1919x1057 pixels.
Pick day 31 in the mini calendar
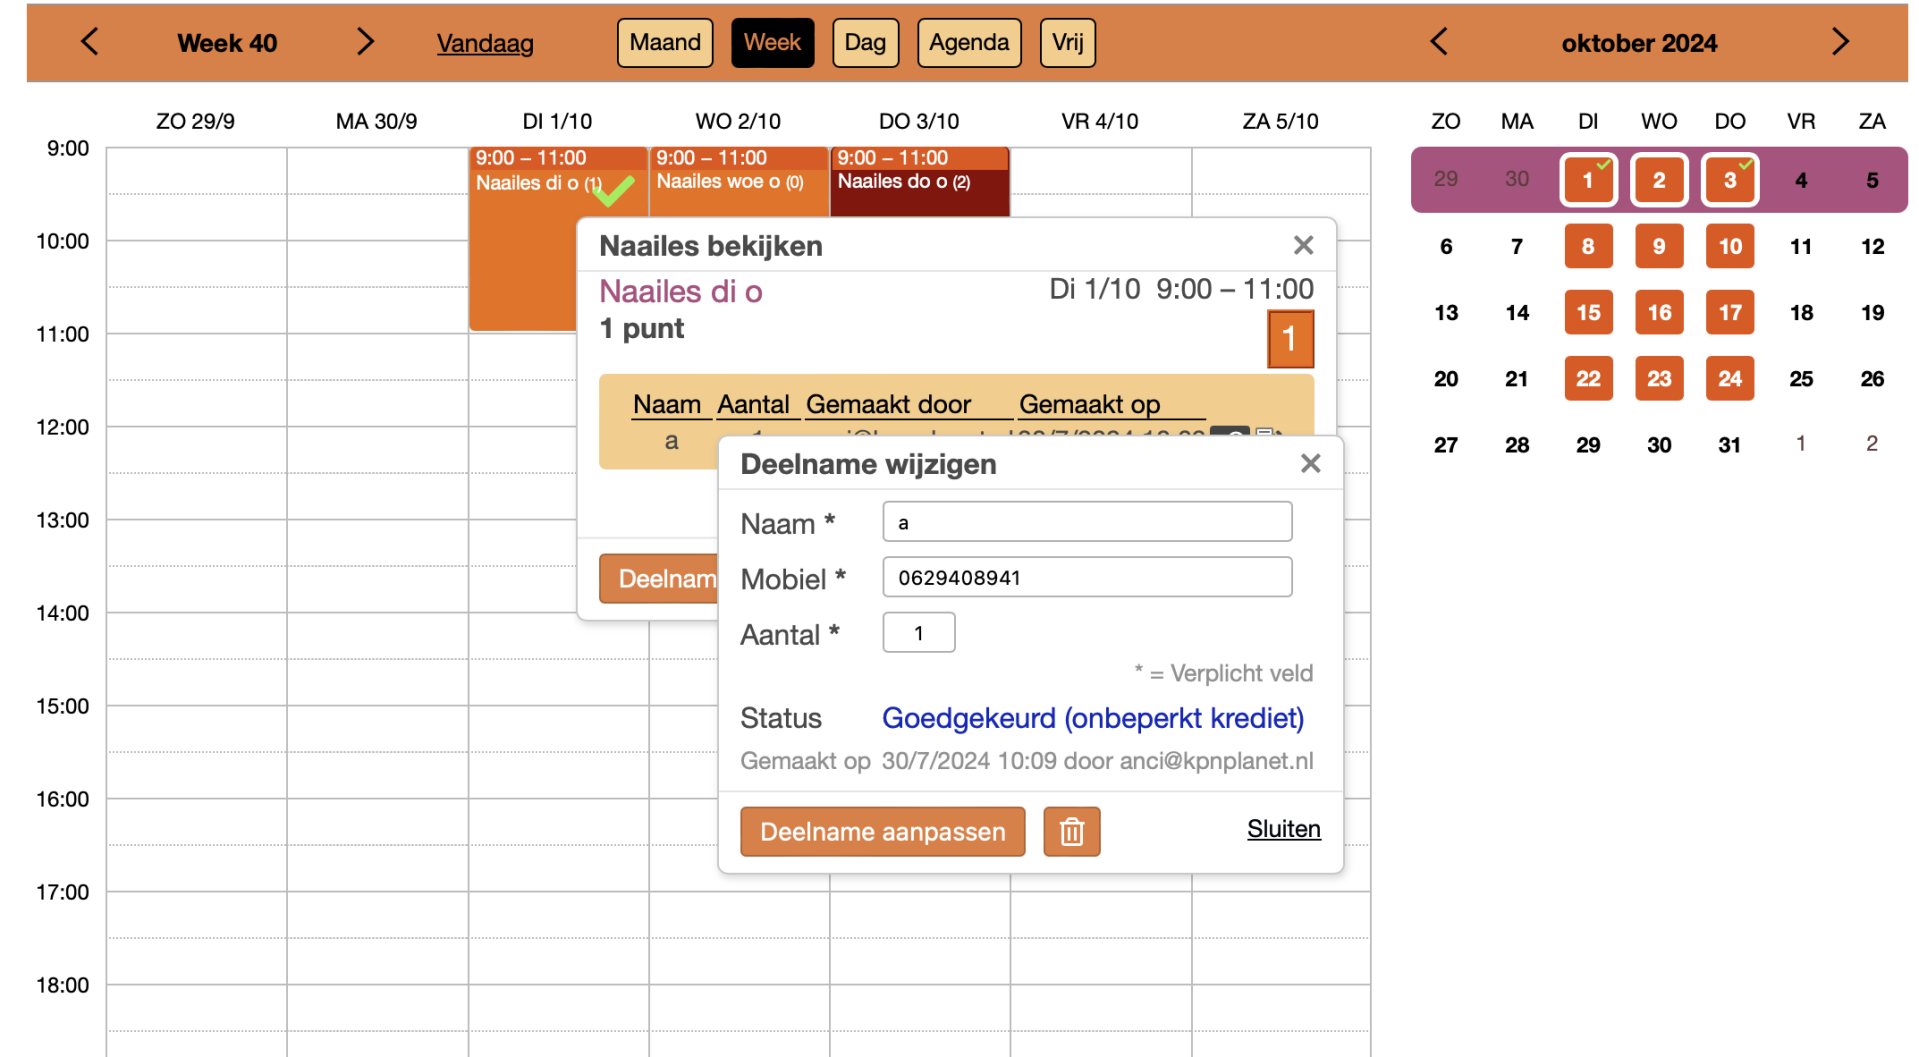click(1730, 445)
